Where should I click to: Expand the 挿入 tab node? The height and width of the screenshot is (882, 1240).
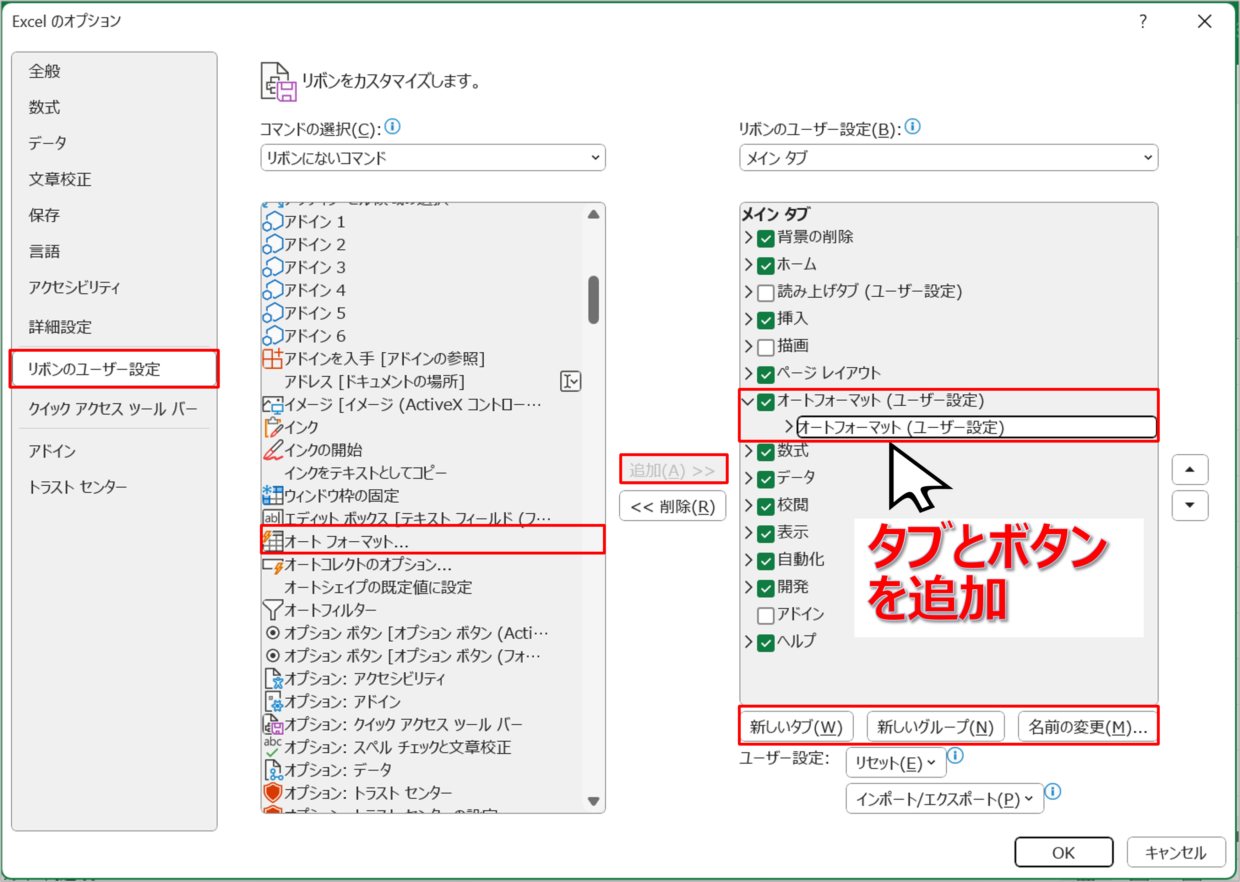[748, 319]
